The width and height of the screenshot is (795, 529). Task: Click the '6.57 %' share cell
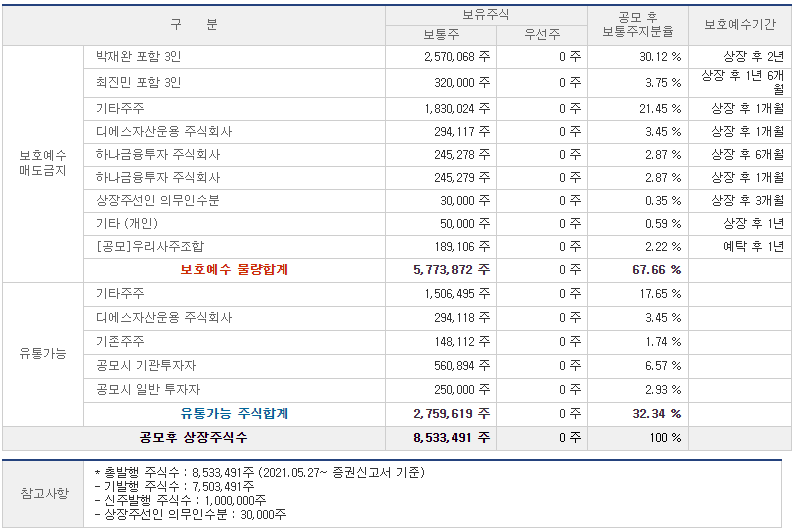click(x=663, y=366)
